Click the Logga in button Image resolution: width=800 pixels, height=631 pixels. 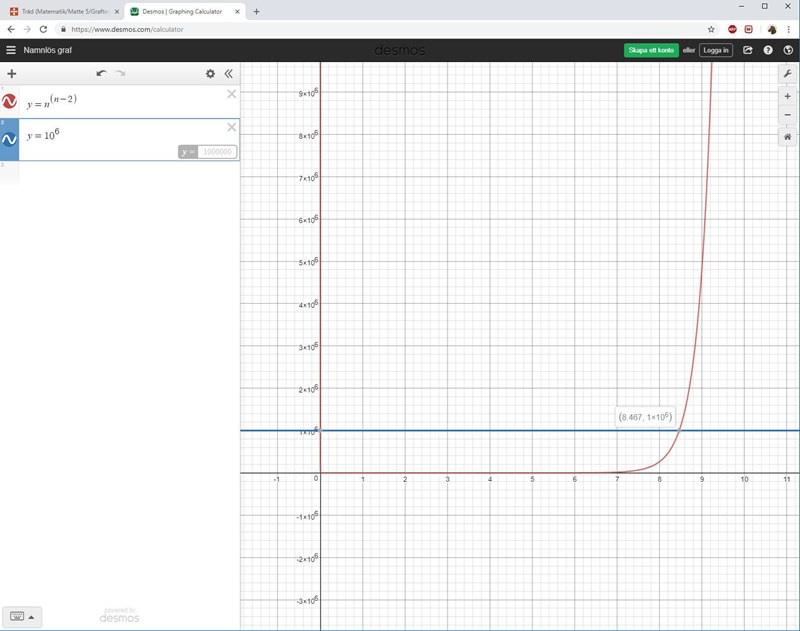point(716,50)
